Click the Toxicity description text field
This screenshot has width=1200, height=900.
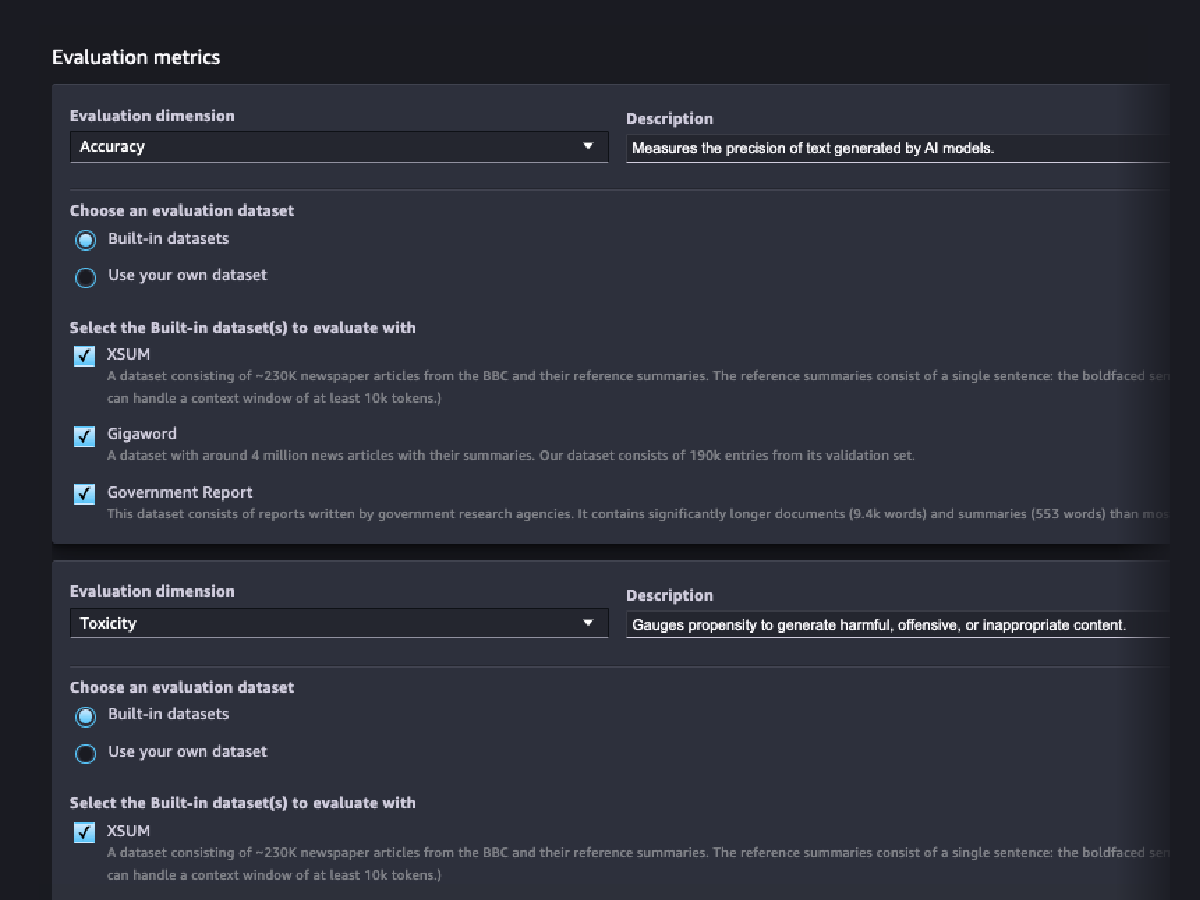895,625
